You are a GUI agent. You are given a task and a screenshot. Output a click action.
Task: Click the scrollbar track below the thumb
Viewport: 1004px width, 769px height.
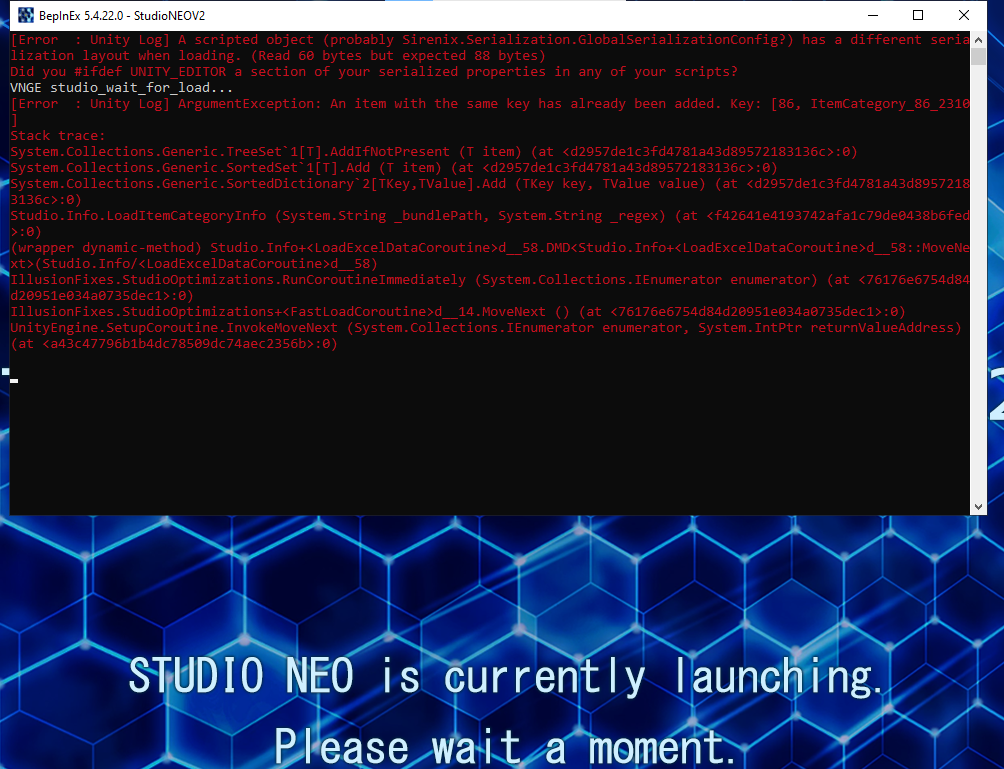pyautogui.click(x=978, y=300)
